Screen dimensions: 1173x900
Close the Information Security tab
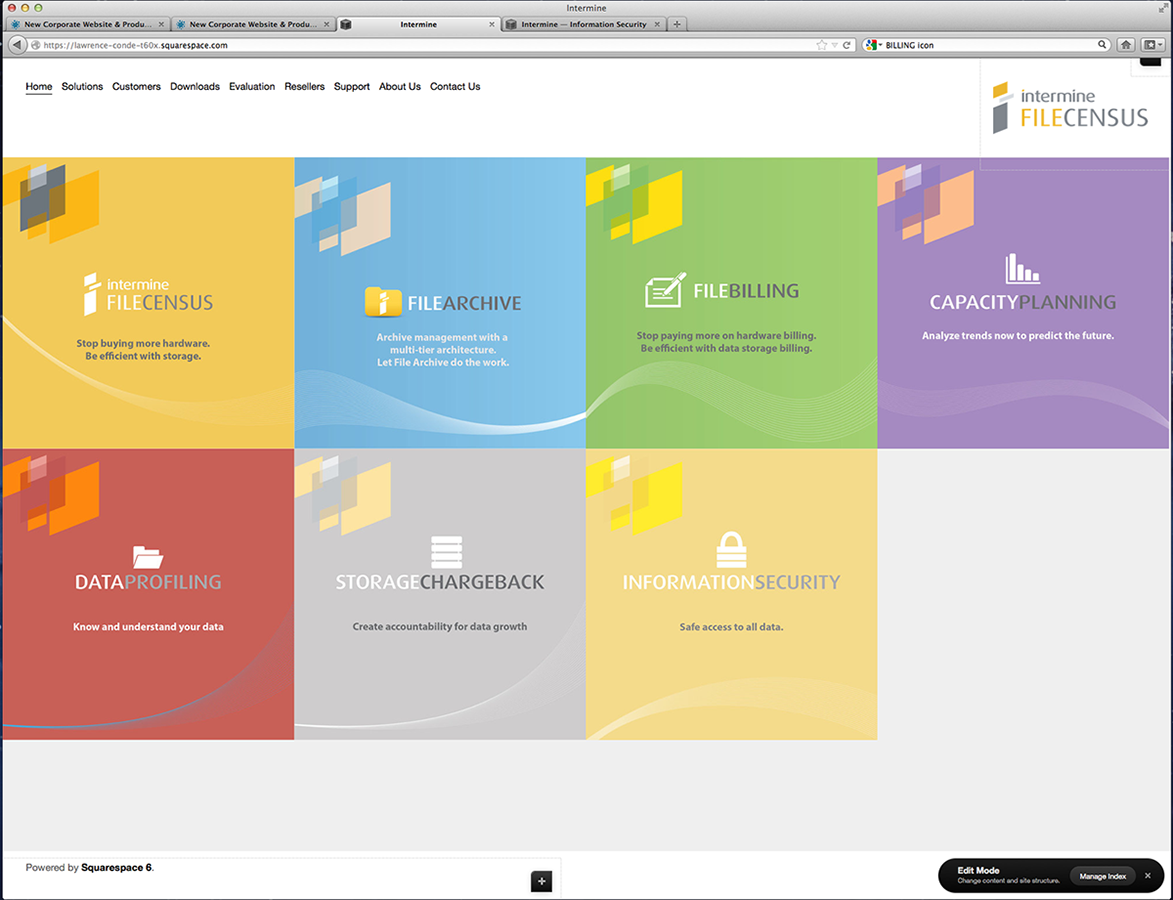pos(657,24)
